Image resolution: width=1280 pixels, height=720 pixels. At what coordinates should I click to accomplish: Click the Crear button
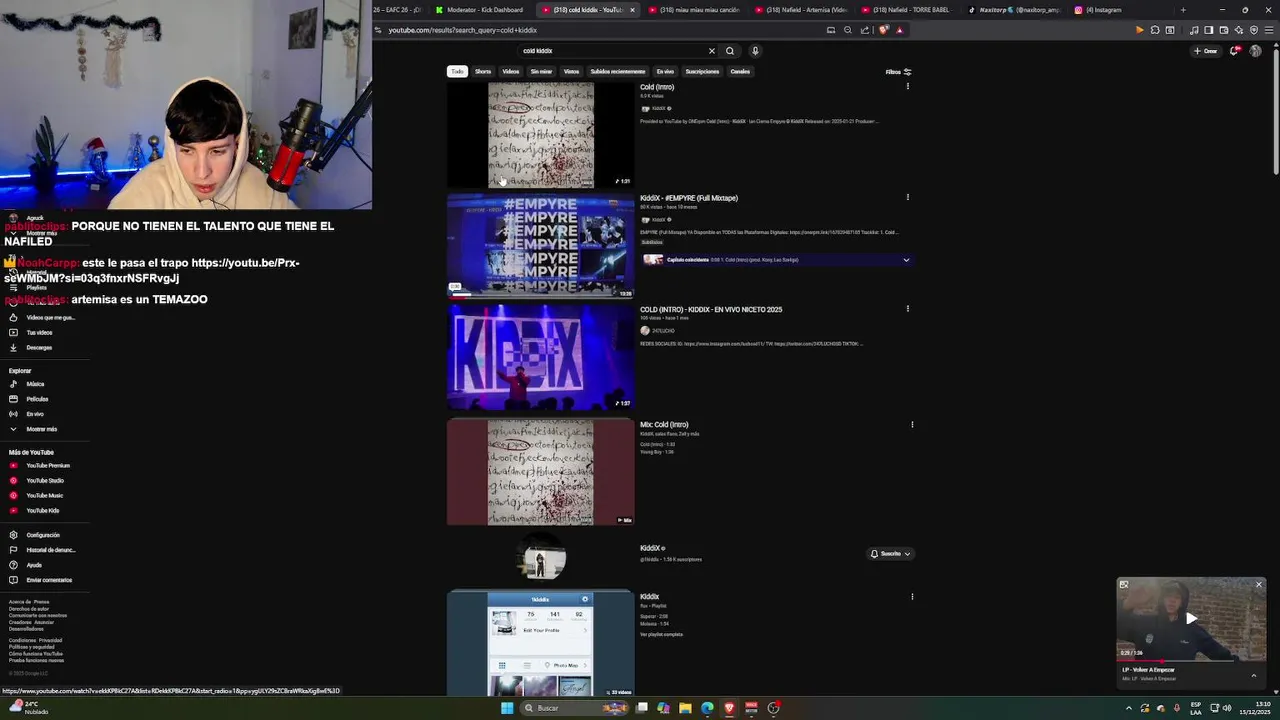(x=1205, y=51)
